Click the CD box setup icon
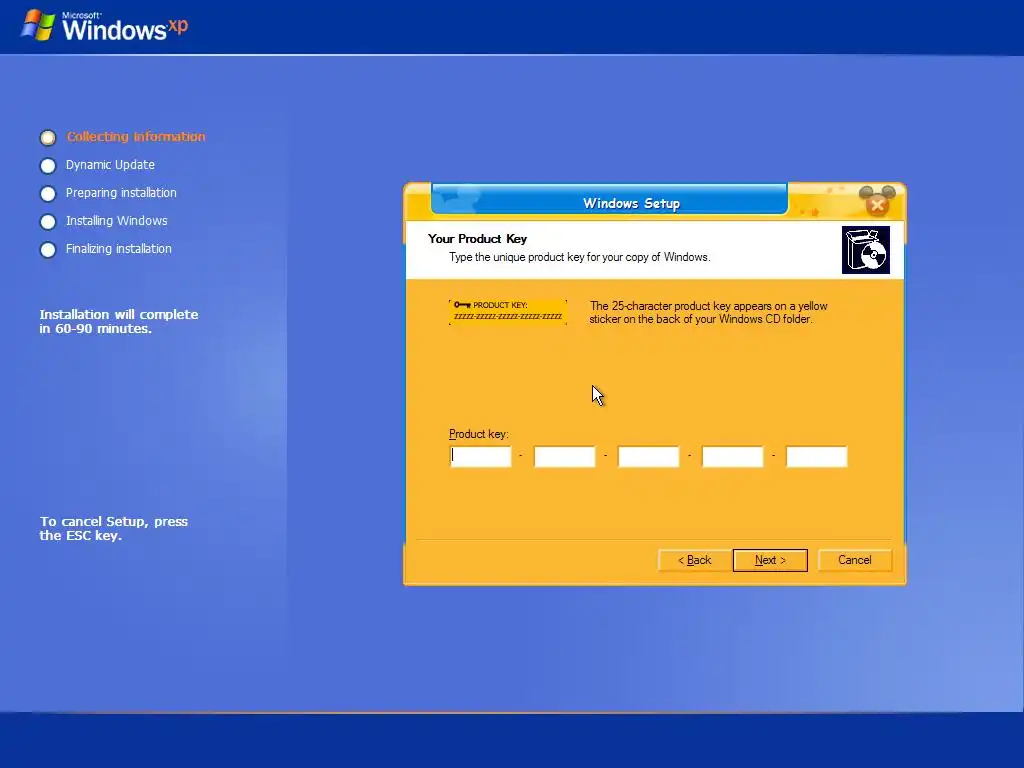The height and width of the screenshot is (768, 1024). [866, 250]
